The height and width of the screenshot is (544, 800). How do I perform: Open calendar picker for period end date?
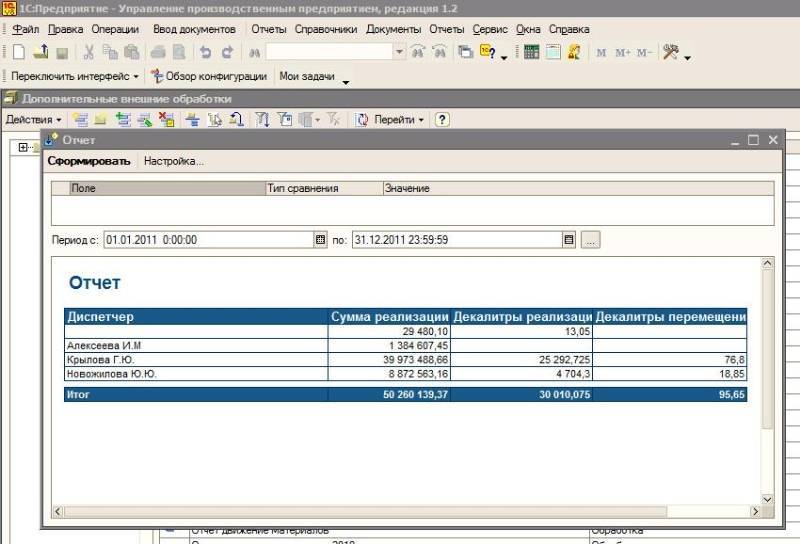[569, 240]
